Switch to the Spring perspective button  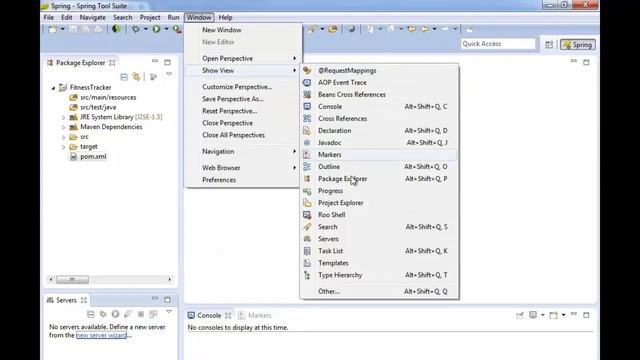[x=578, y=44]
